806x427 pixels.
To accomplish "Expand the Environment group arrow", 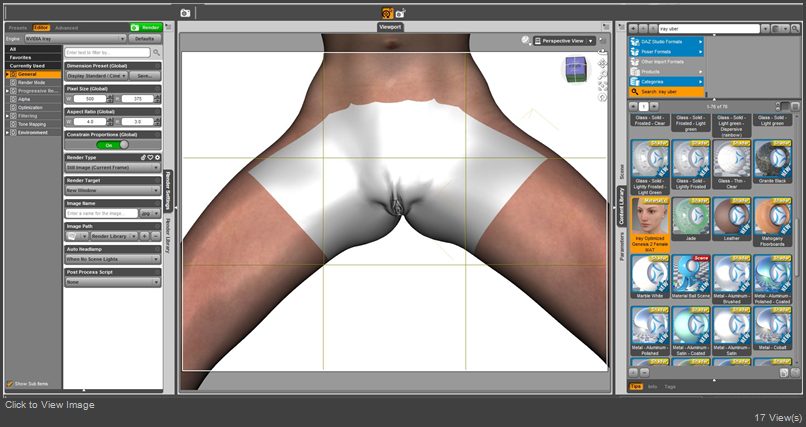I will 7,133.
